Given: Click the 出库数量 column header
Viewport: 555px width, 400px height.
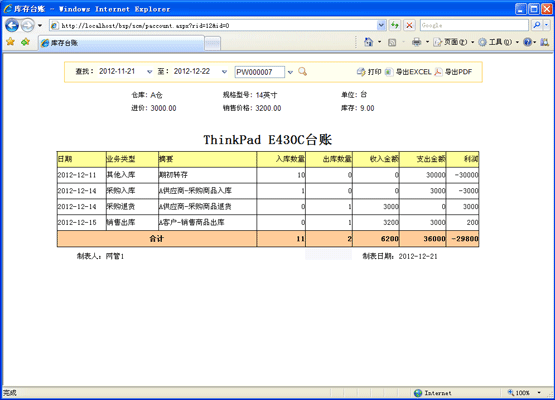Looking at the screenshot, I should tap(329, 159).
